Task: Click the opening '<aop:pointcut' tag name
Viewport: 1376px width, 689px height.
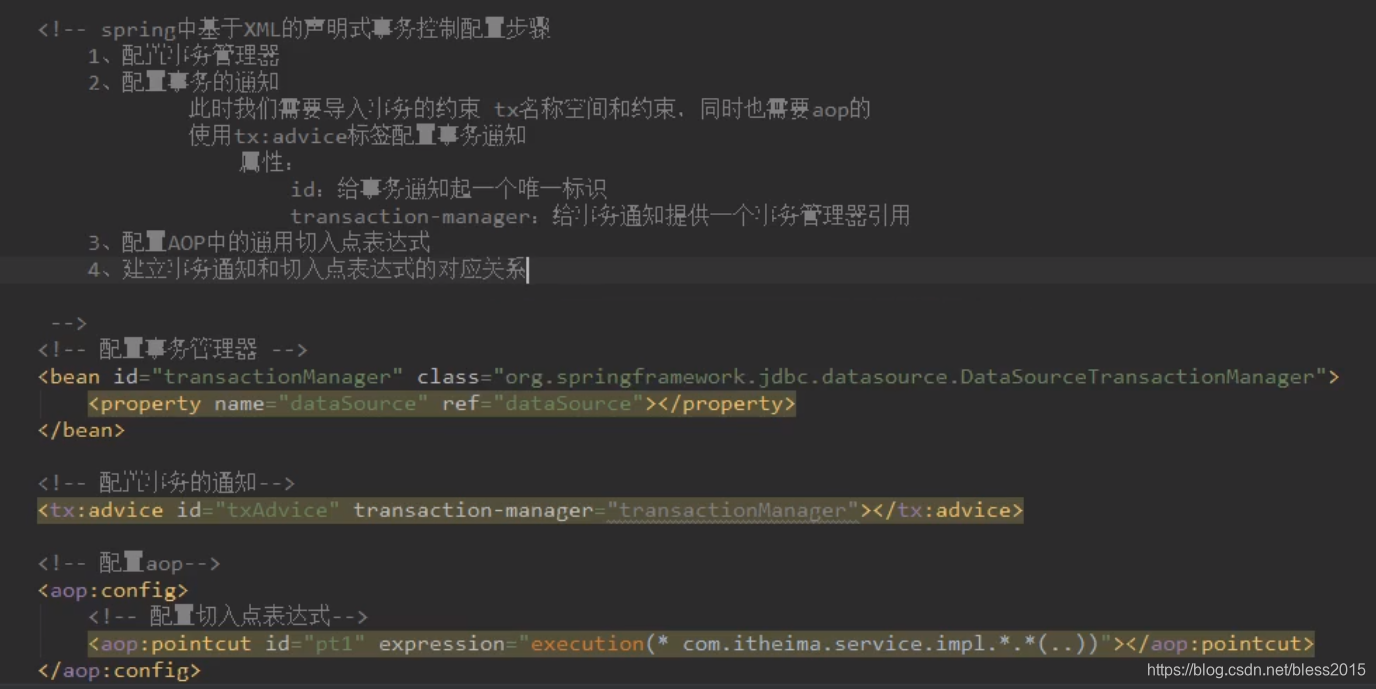Action: tap(170, 644)
